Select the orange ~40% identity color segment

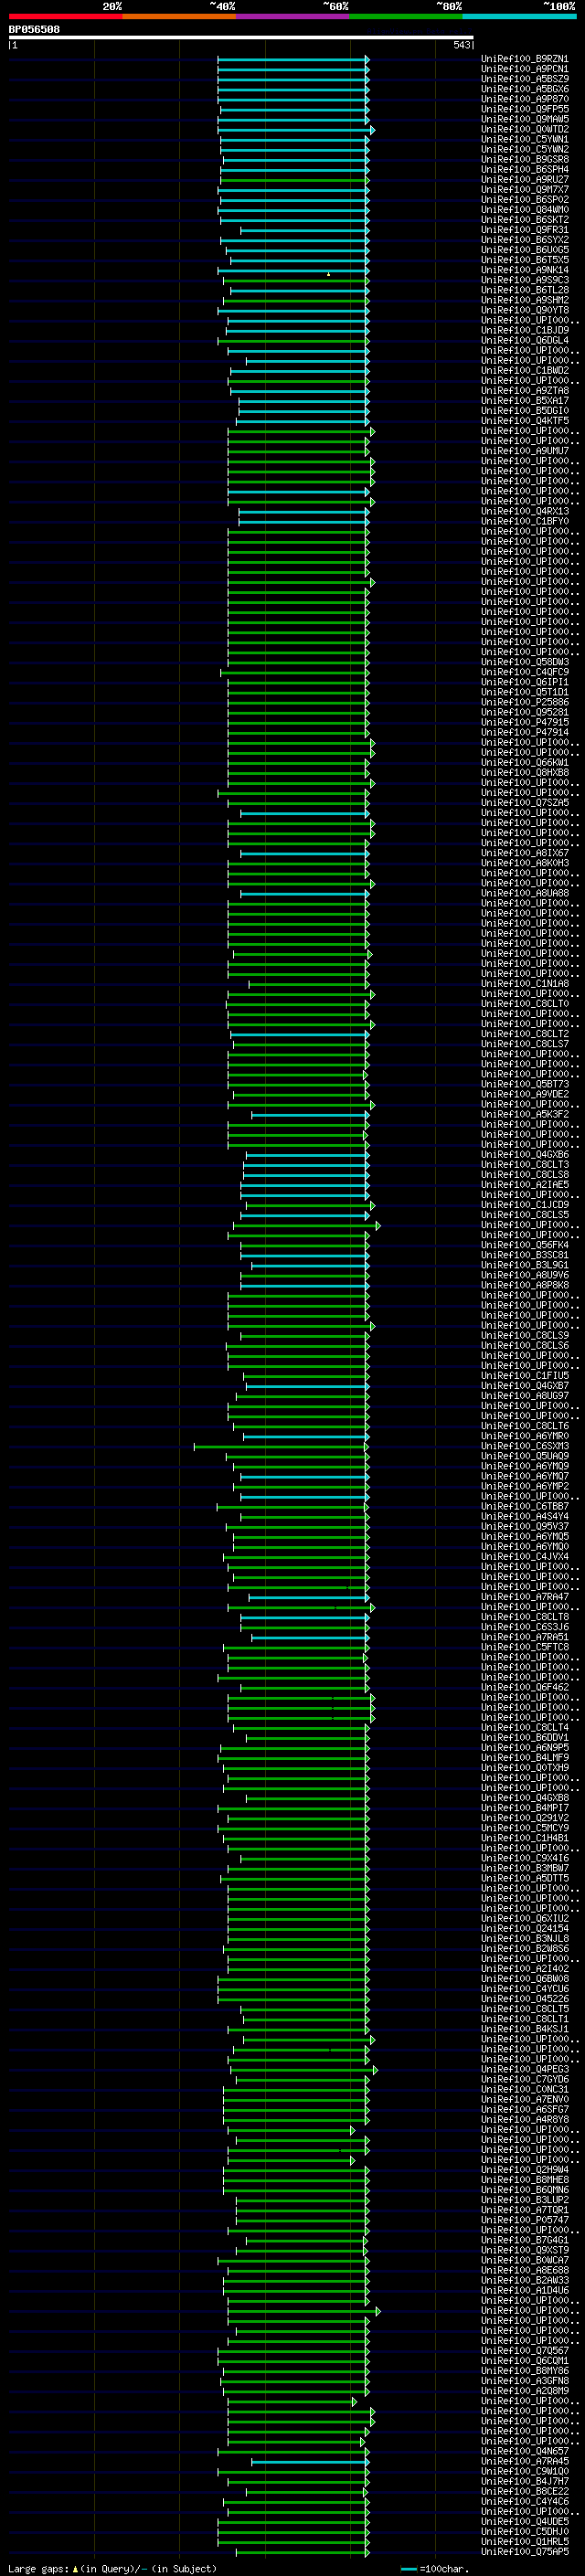pyautogui.click(x=179, y=16)
